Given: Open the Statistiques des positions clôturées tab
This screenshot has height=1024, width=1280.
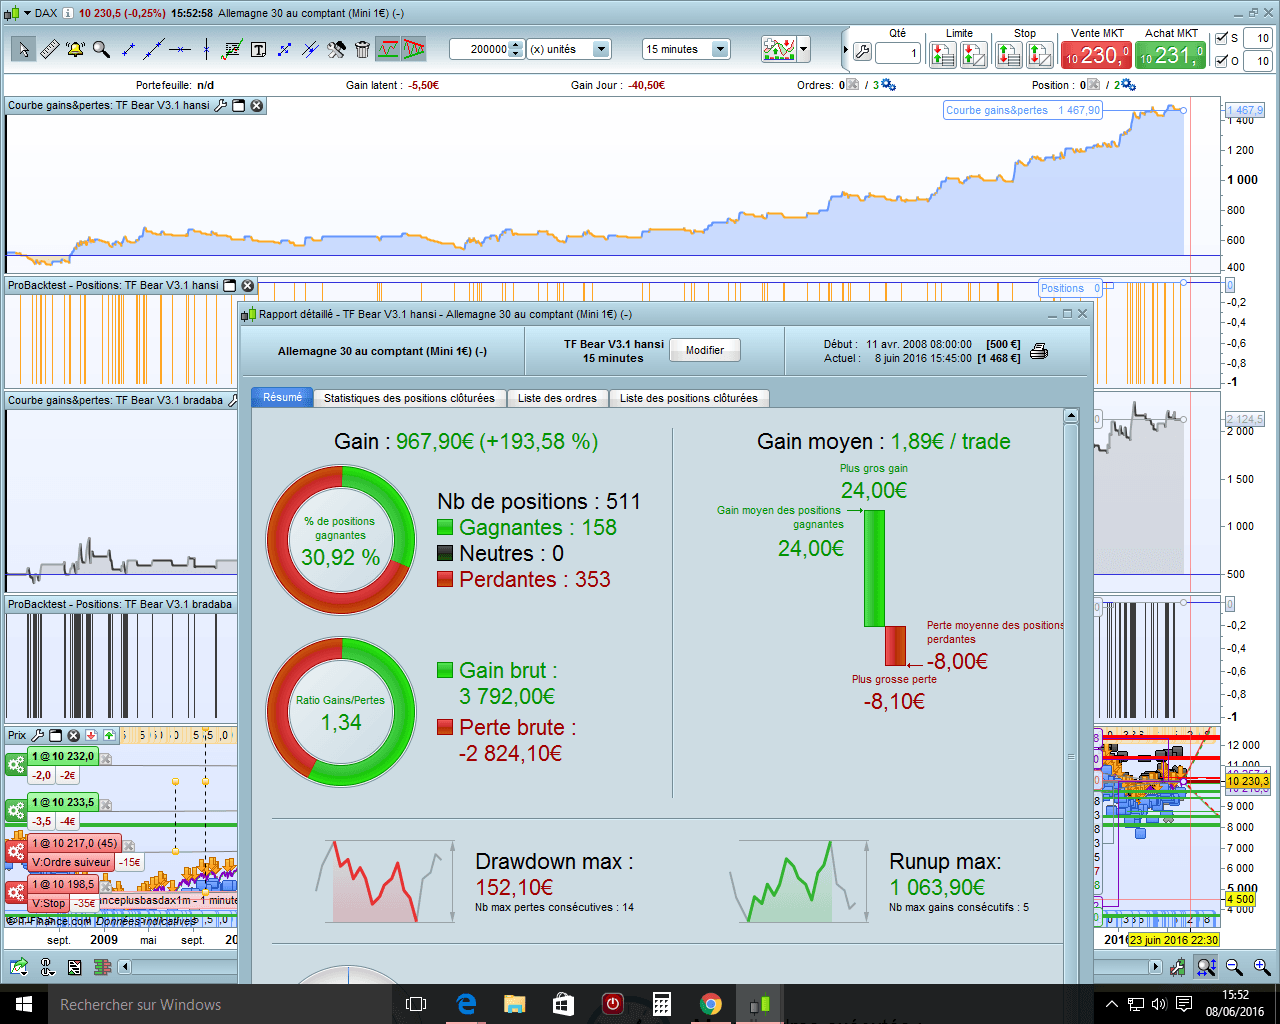Looking at the screenshot, I should tap(409, 398).
